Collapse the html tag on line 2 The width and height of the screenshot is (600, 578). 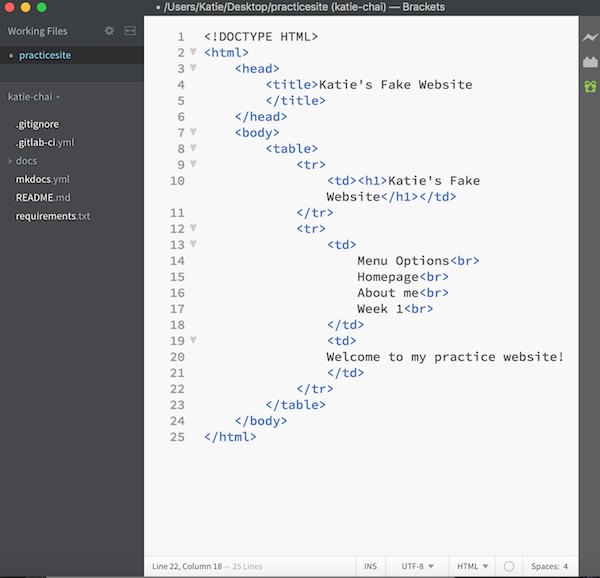pos(193,52)
